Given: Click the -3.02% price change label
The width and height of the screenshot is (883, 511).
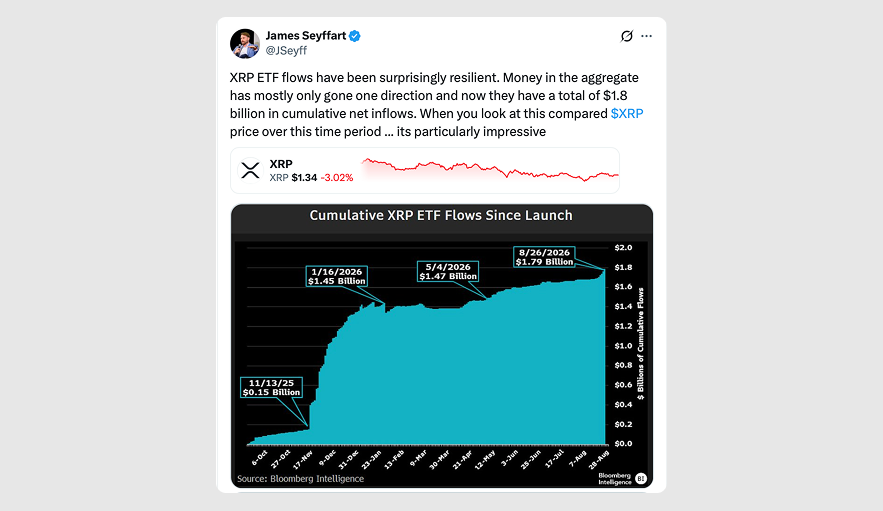Looking at the screenshot, I should [337, 178].
